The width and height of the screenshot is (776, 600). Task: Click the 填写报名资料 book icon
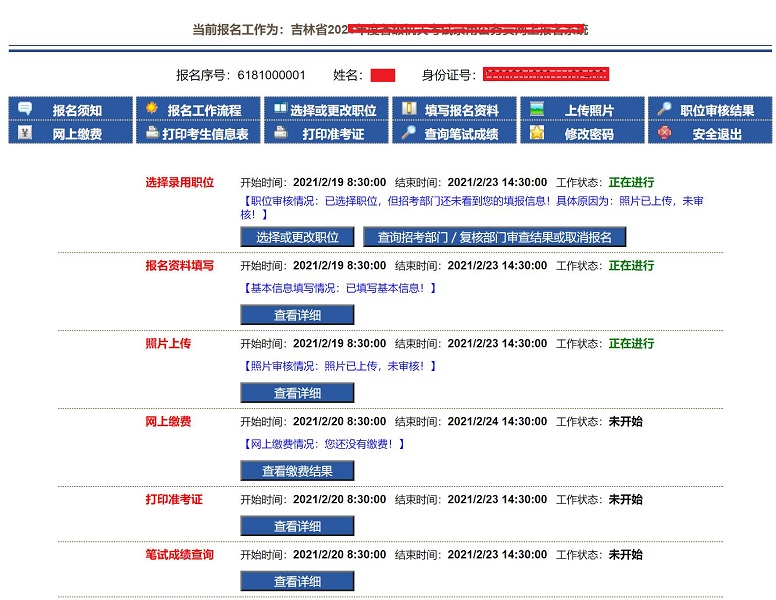pyautogui.click(x=408, y=108)
